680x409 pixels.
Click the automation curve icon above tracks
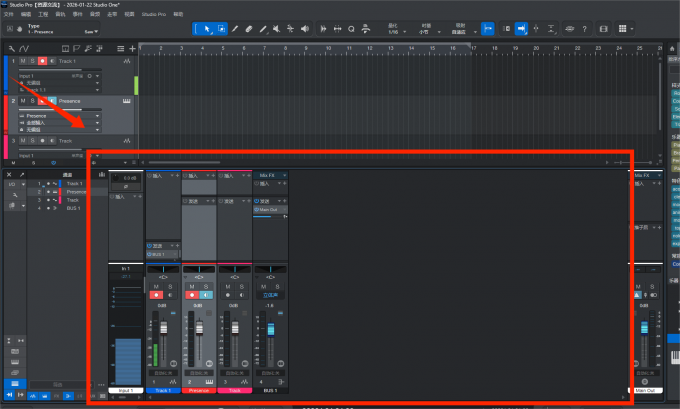(22, 48)
